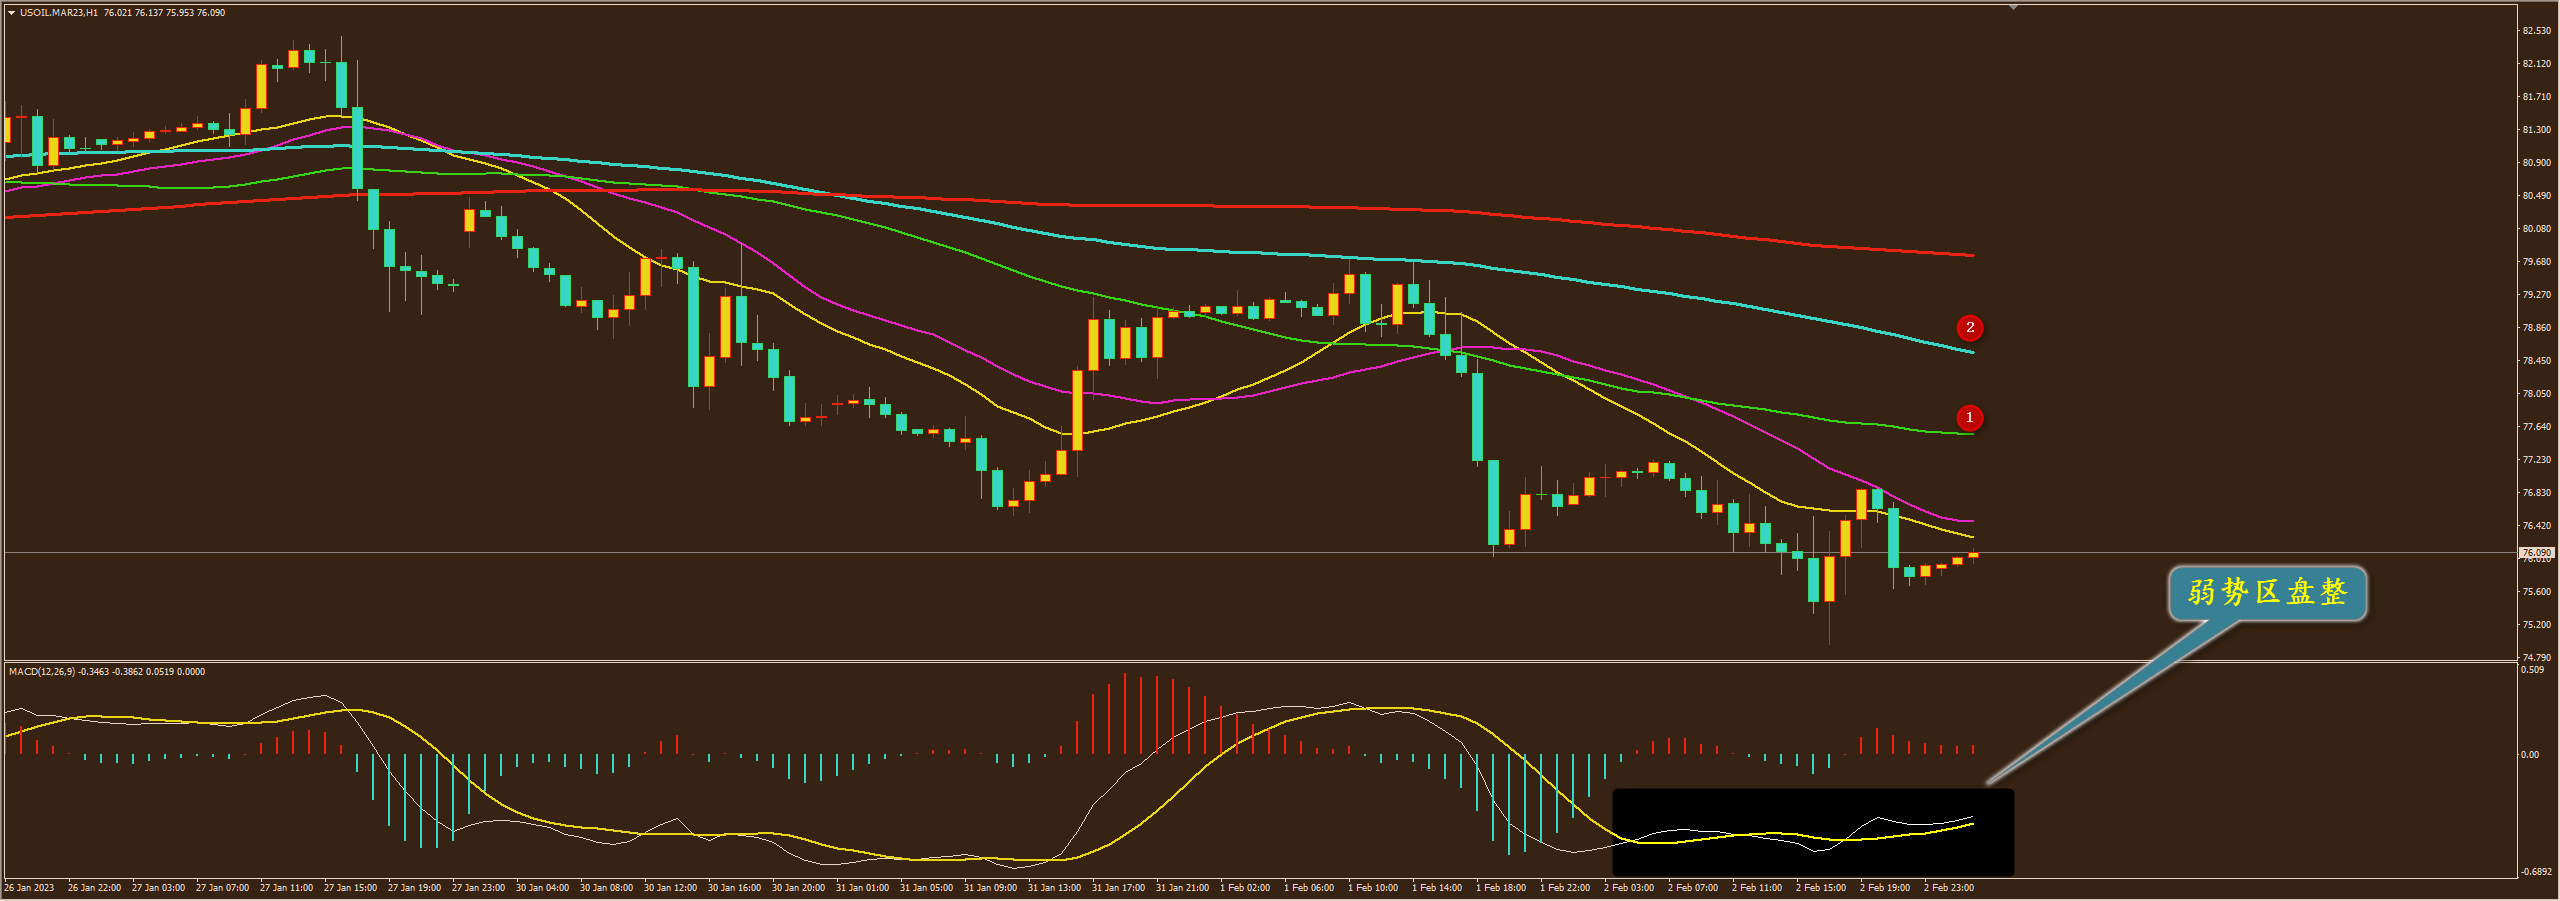This screenshot has width=2560, height=901.
Task: Click the 2 Feb 23:00 time label
Action: tap(1948, 888)
